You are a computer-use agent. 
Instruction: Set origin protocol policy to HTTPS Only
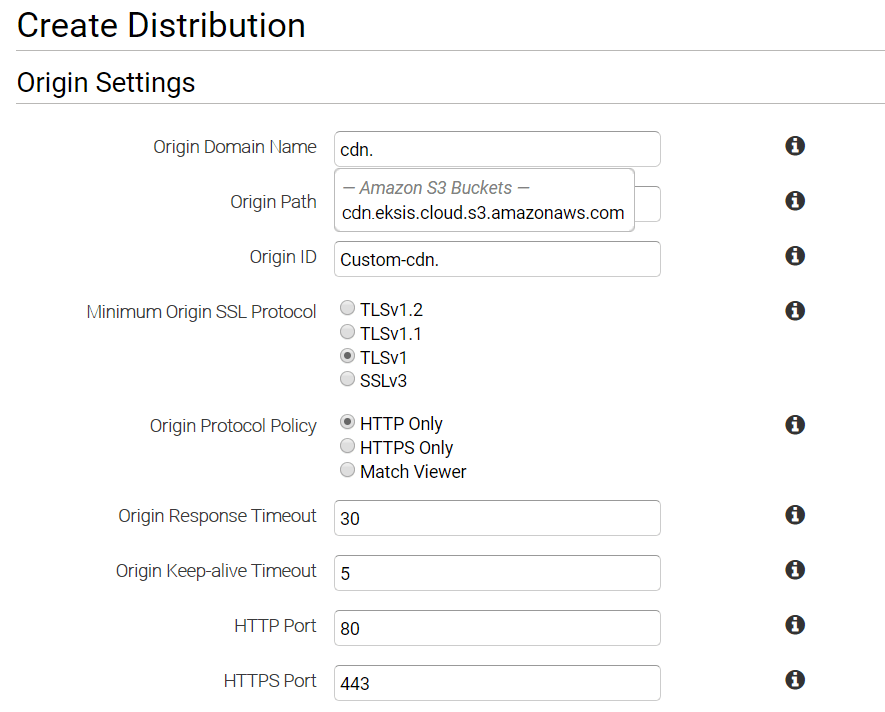(x=347, y=447)
